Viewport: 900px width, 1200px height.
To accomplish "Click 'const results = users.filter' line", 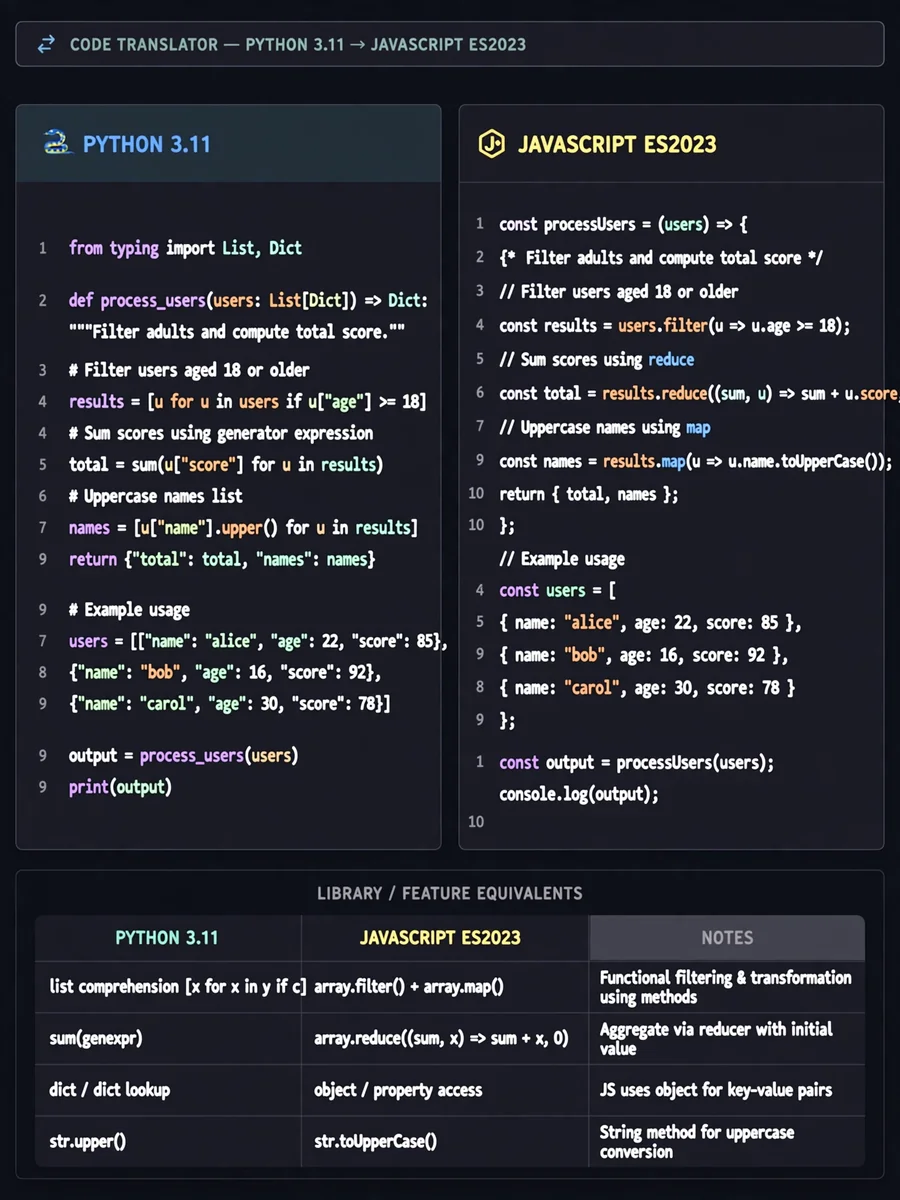I will coord(675,326).
